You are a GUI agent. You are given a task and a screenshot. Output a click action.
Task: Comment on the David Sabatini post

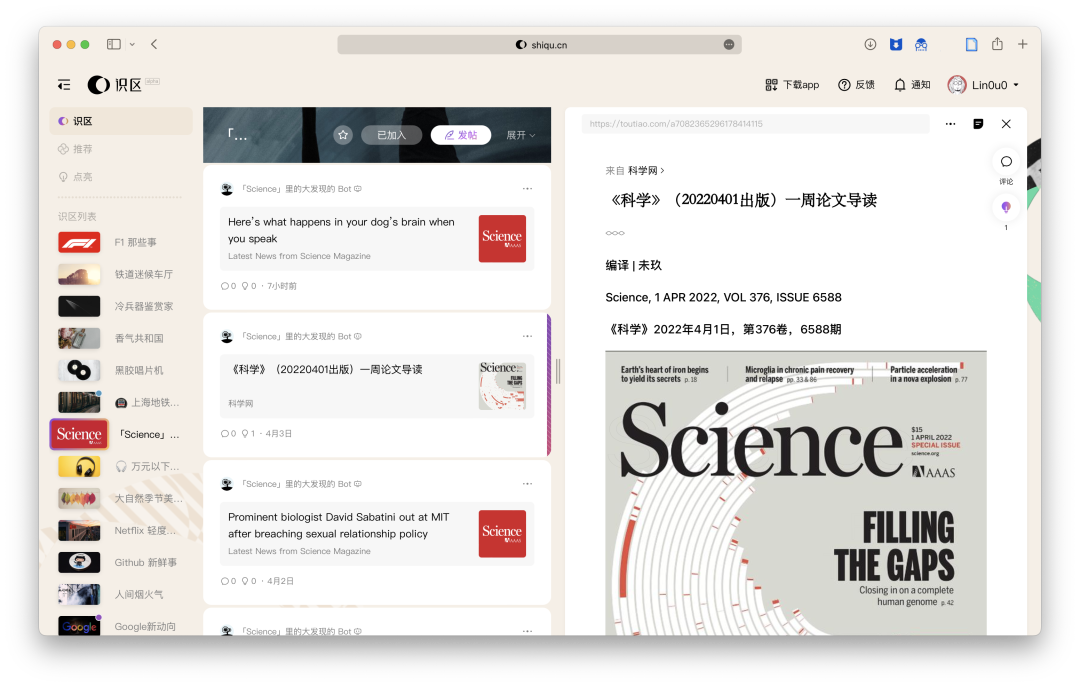coord(228,581)
